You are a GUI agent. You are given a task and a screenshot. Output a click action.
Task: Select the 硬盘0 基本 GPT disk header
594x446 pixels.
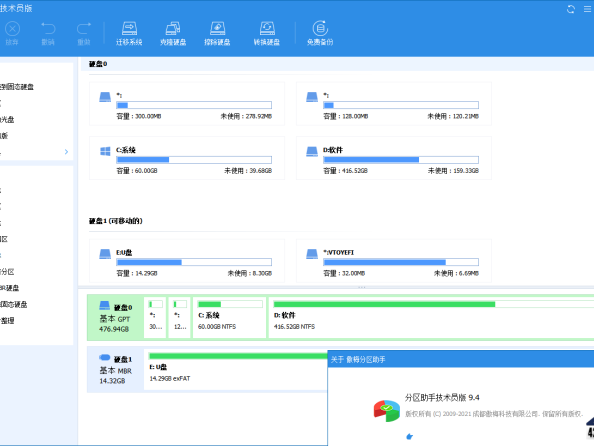coord(115,318)
